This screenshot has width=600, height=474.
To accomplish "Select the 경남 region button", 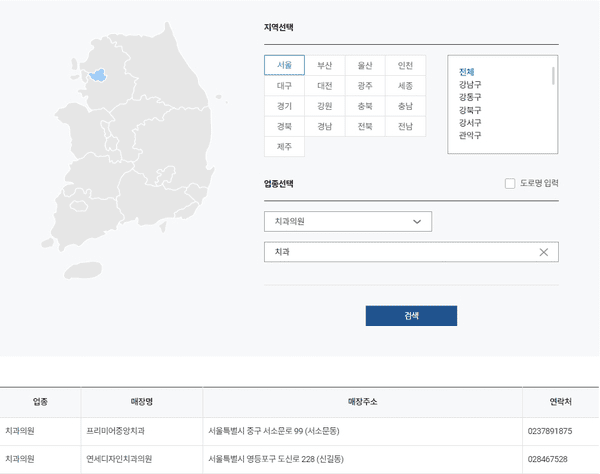I will pyautogui.click(x=325, y=126).
